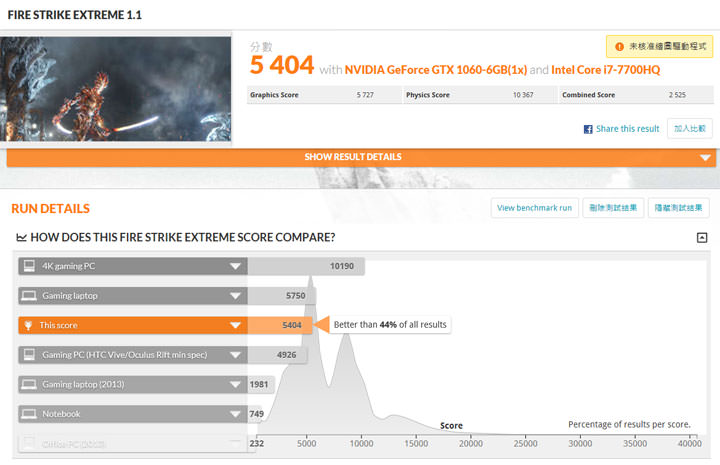Click the View benchmark run button

tap(534, 208)
